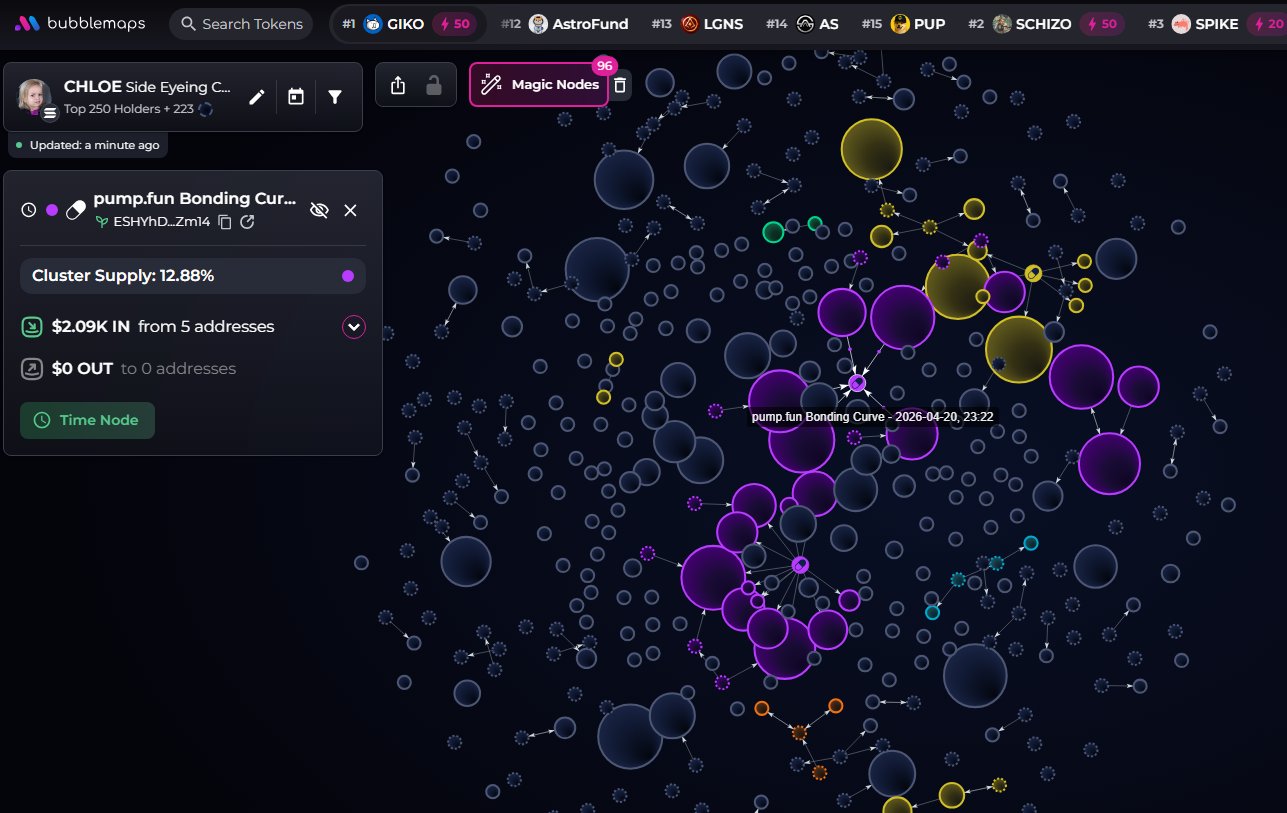
Task: Open address in explorer via external-link icon
Action: click(247, 222)
